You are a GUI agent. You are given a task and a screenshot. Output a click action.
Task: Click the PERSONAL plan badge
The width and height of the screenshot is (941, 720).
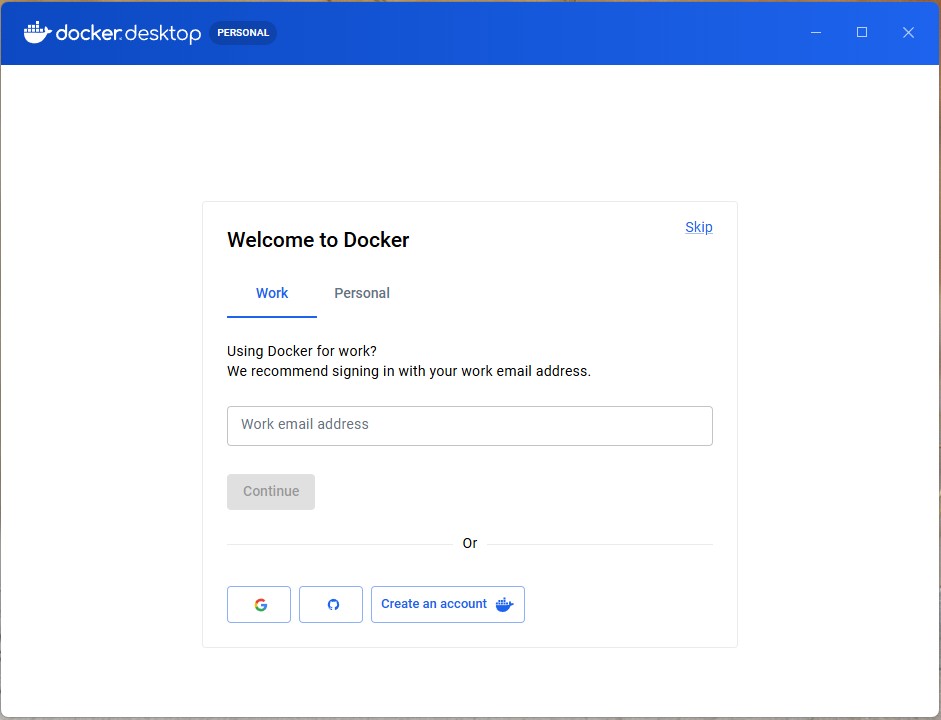click(x=243, y=33)
